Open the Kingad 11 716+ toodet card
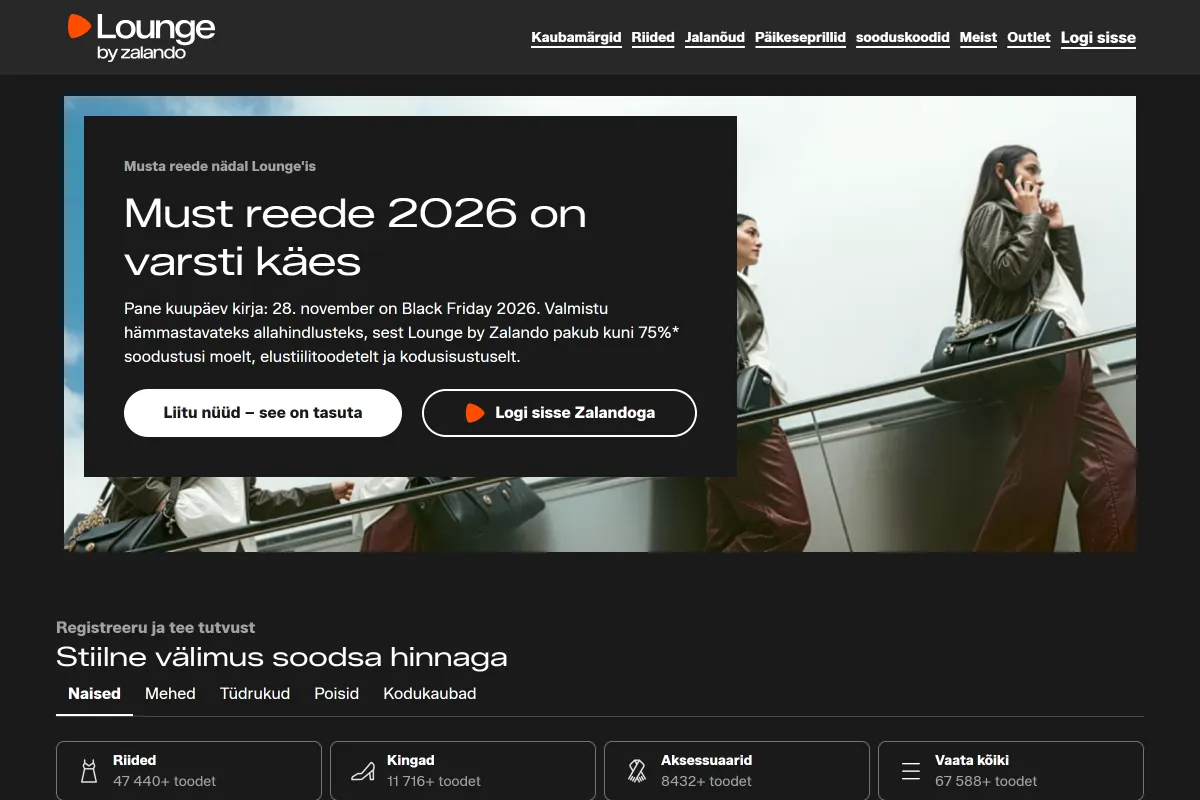The image size is (1200, 800). pyautogui.click(x=463, y=771)
